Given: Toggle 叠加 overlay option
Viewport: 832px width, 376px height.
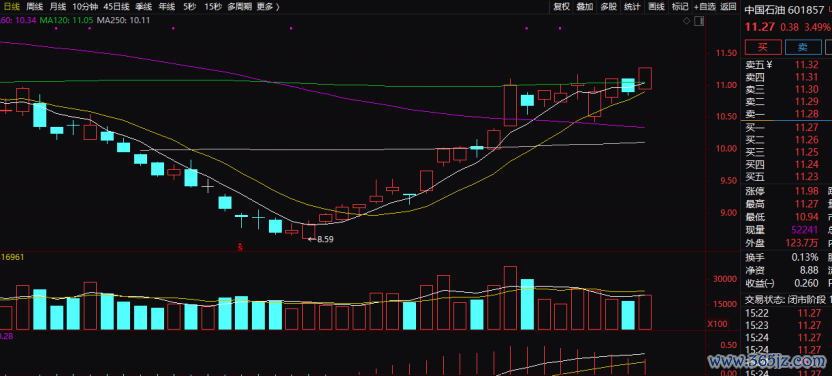Looking at the screenshot, I should [x=585, y=7].
